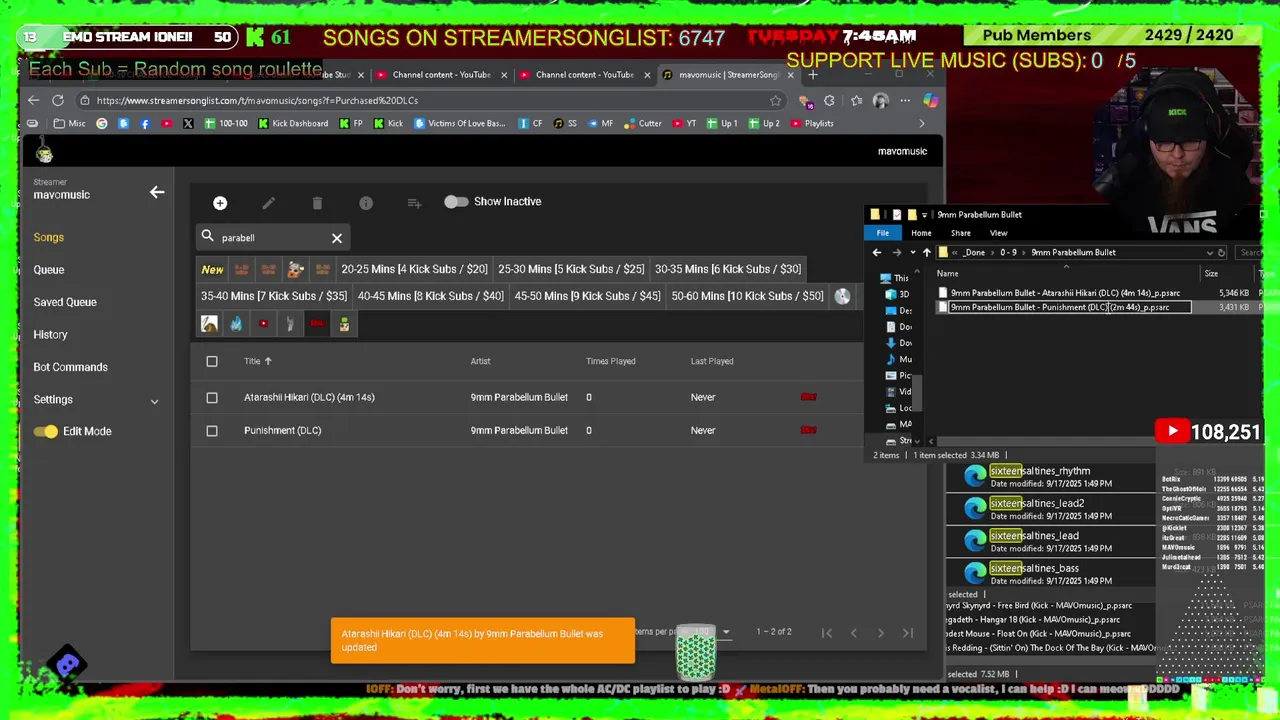The height and width of the screenshot is (720, 1280).
Task: Click the add-to-queue playlist icon
Action: click(414, 203)
